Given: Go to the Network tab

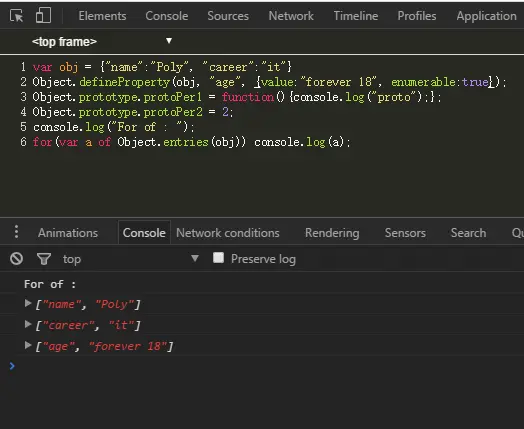Looking at the screenshot, I should [x=291, y=16].
